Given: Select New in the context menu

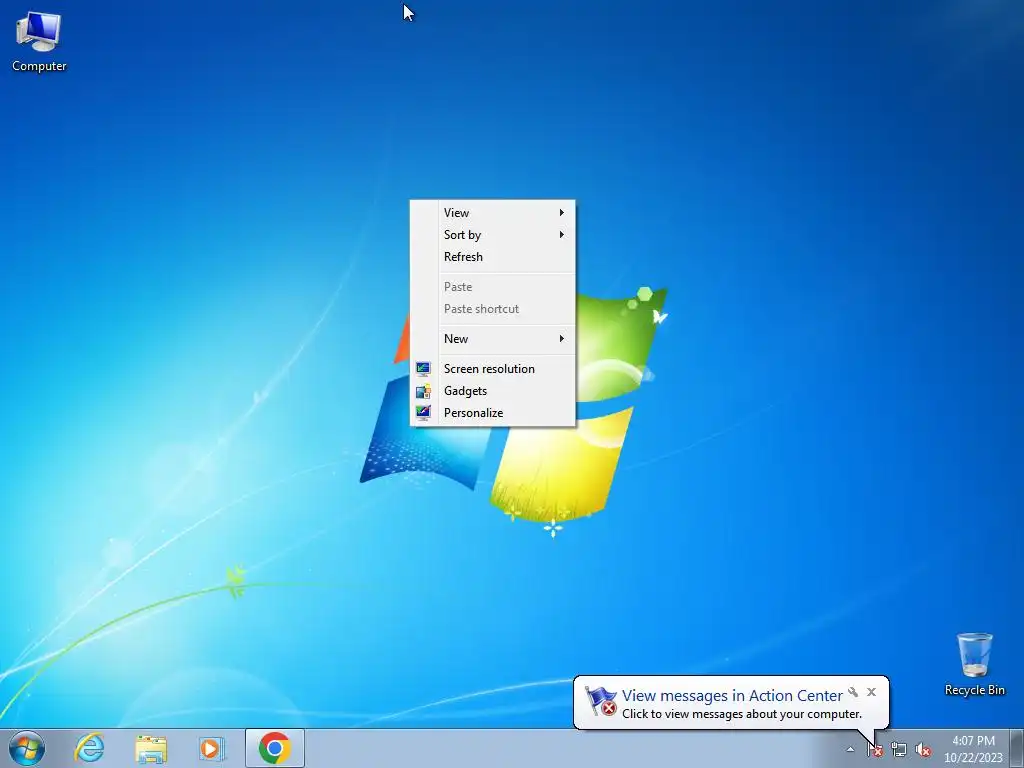Looking at the screenshot, I should click(x=492, y=338).
